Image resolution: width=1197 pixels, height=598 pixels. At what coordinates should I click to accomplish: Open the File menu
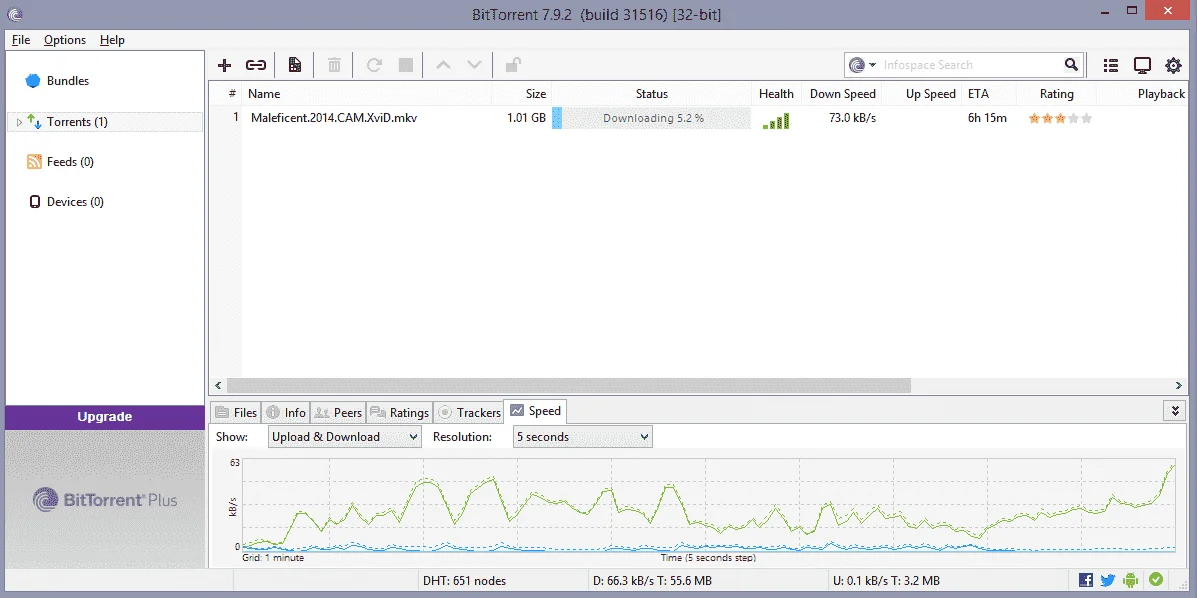(21, 40)
